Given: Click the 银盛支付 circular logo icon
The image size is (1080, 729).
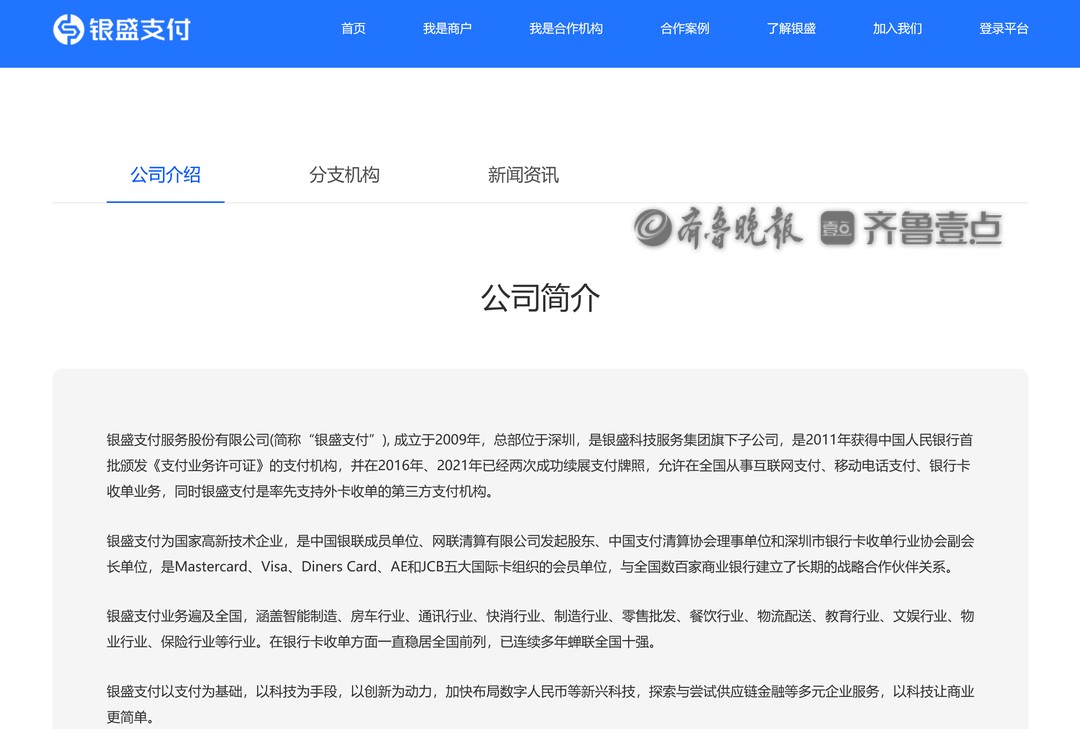Looking at the screenshot, I should point(68,29).
